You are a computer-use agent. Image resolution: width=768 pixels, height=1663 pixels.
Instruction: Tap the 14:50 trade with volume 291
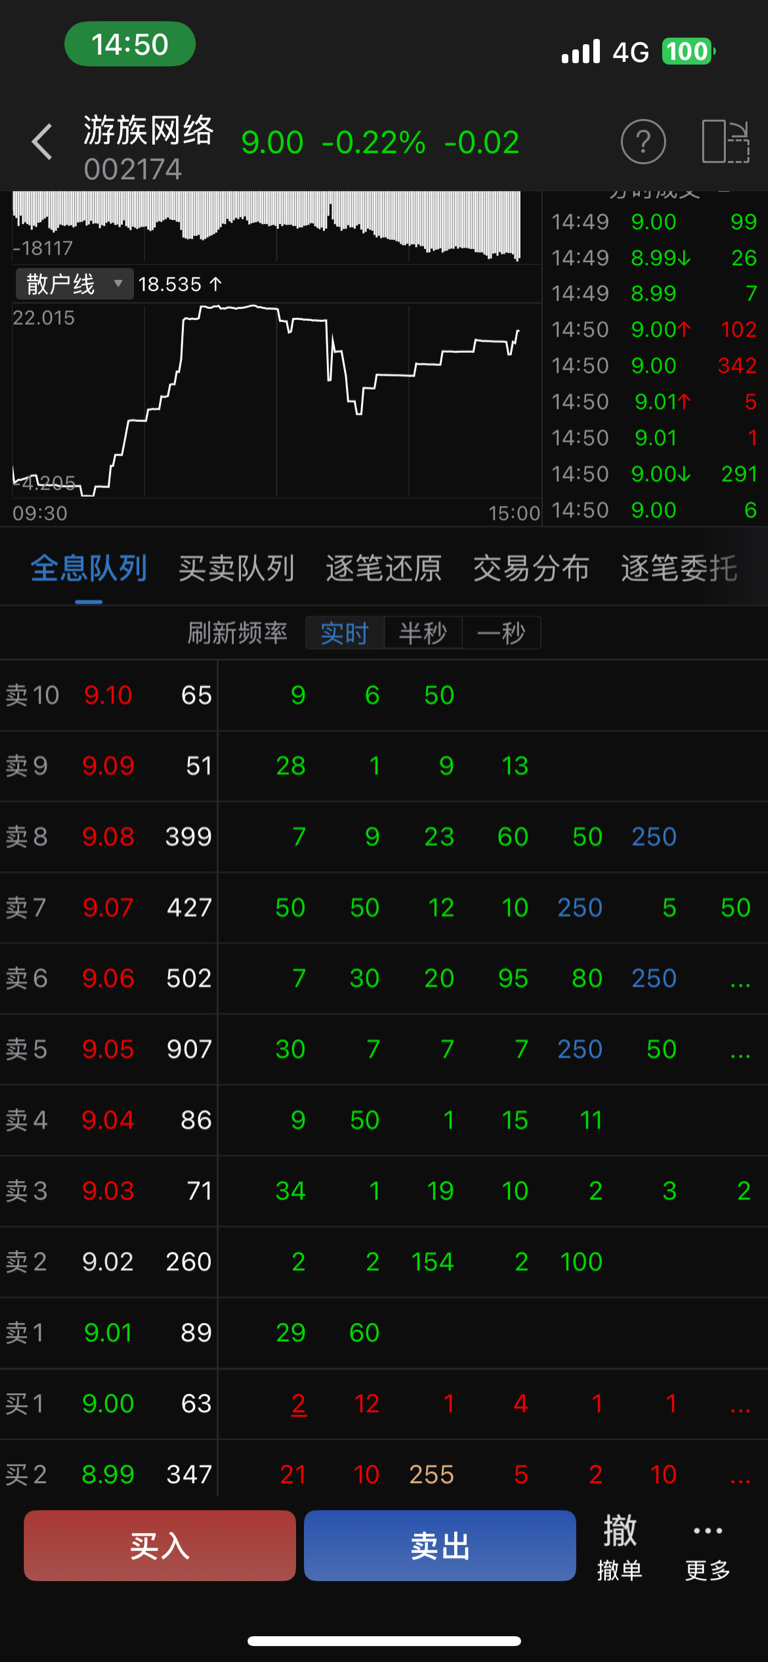click(654, 474)
